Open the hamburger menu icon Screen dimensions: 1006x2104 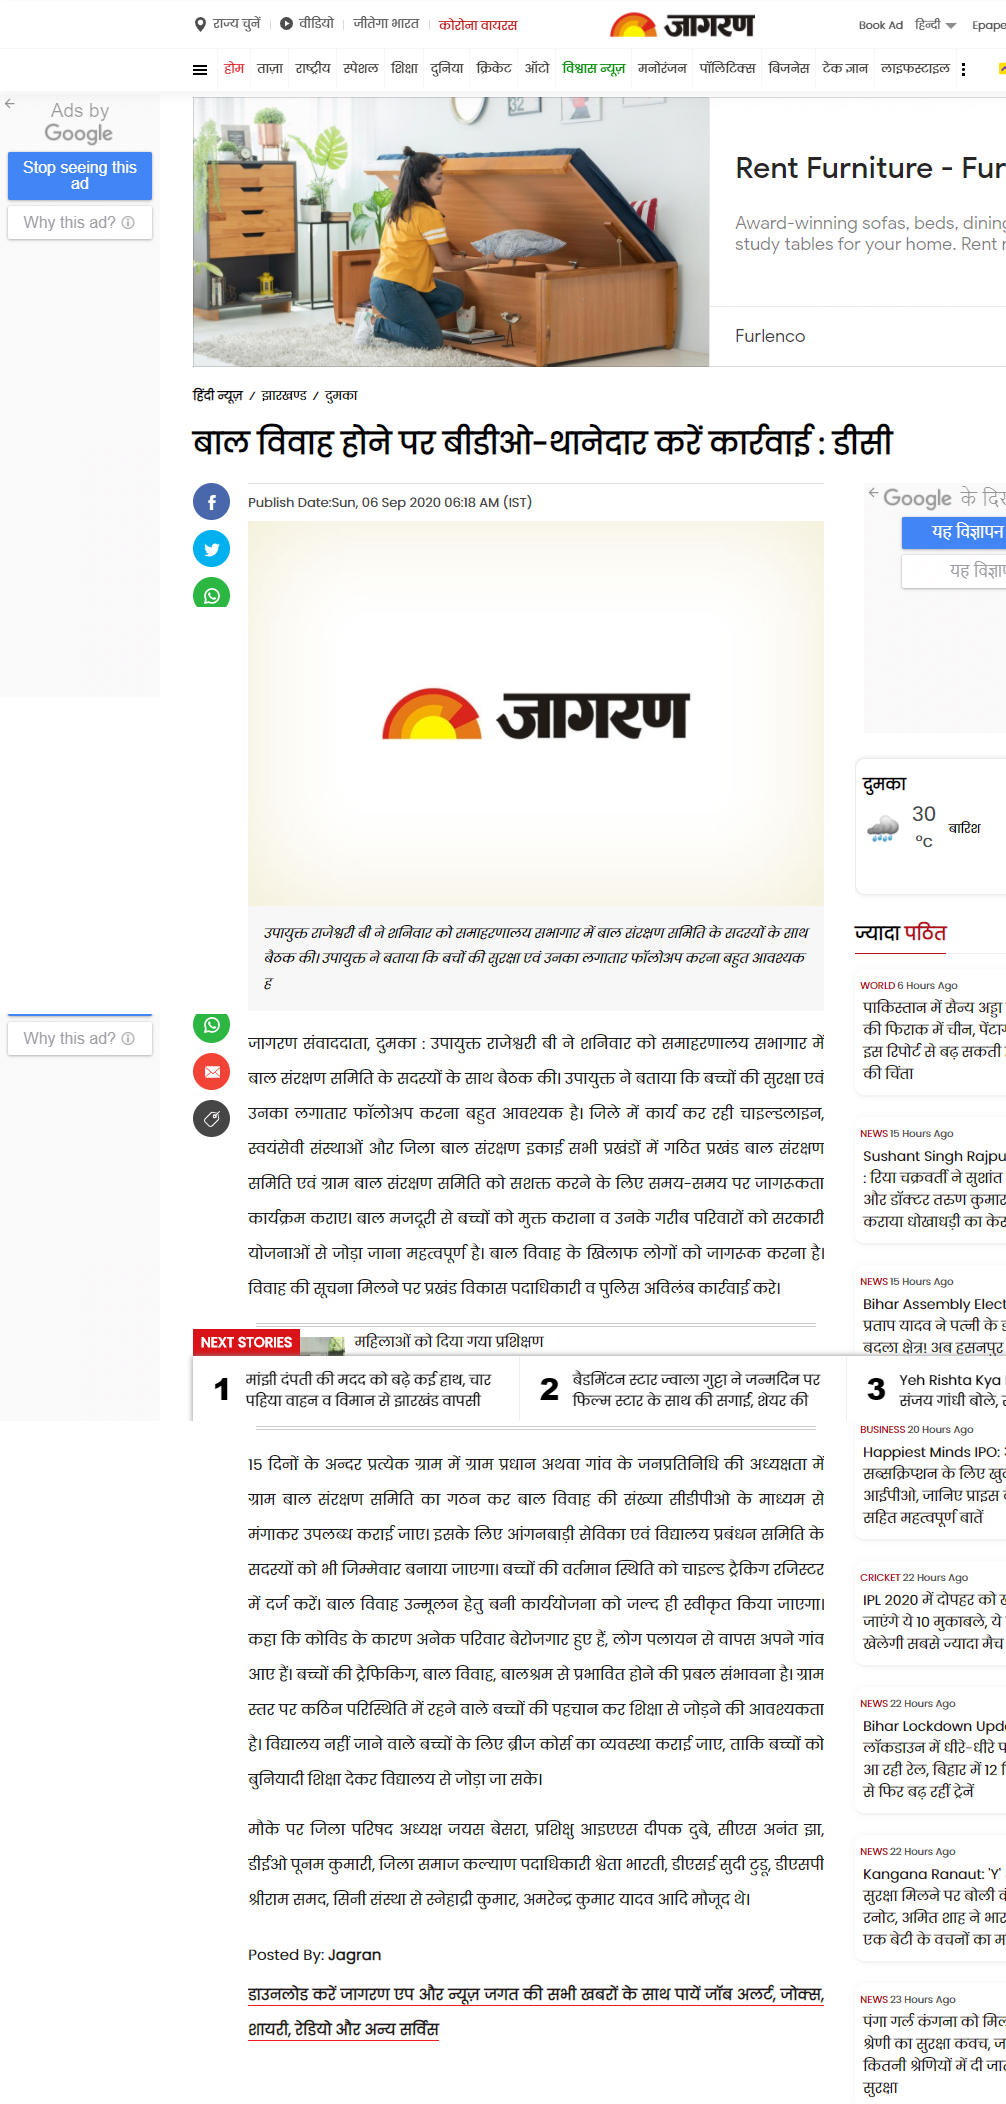click(x=200, y=69)
